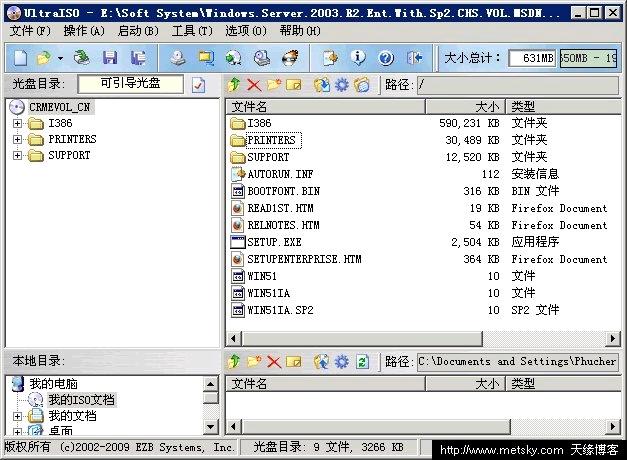Click the local tree scroll down arrow
Image resolution: width=627 pixels, height=460 pixels.
211,427
